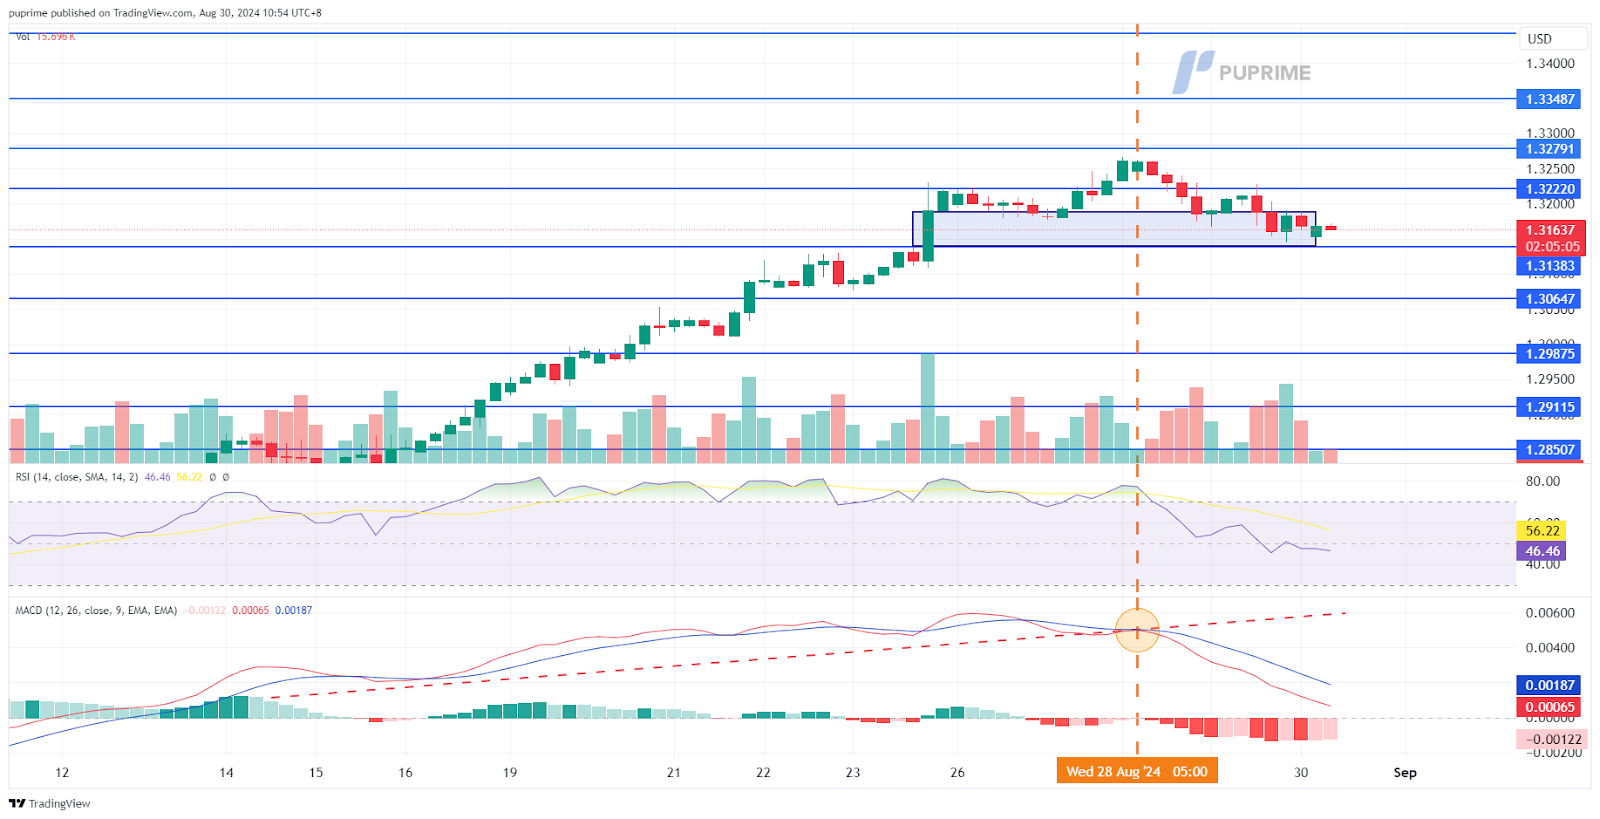Click the Sep label on time axis
1600x819 pixels.
click(1405, 772)
